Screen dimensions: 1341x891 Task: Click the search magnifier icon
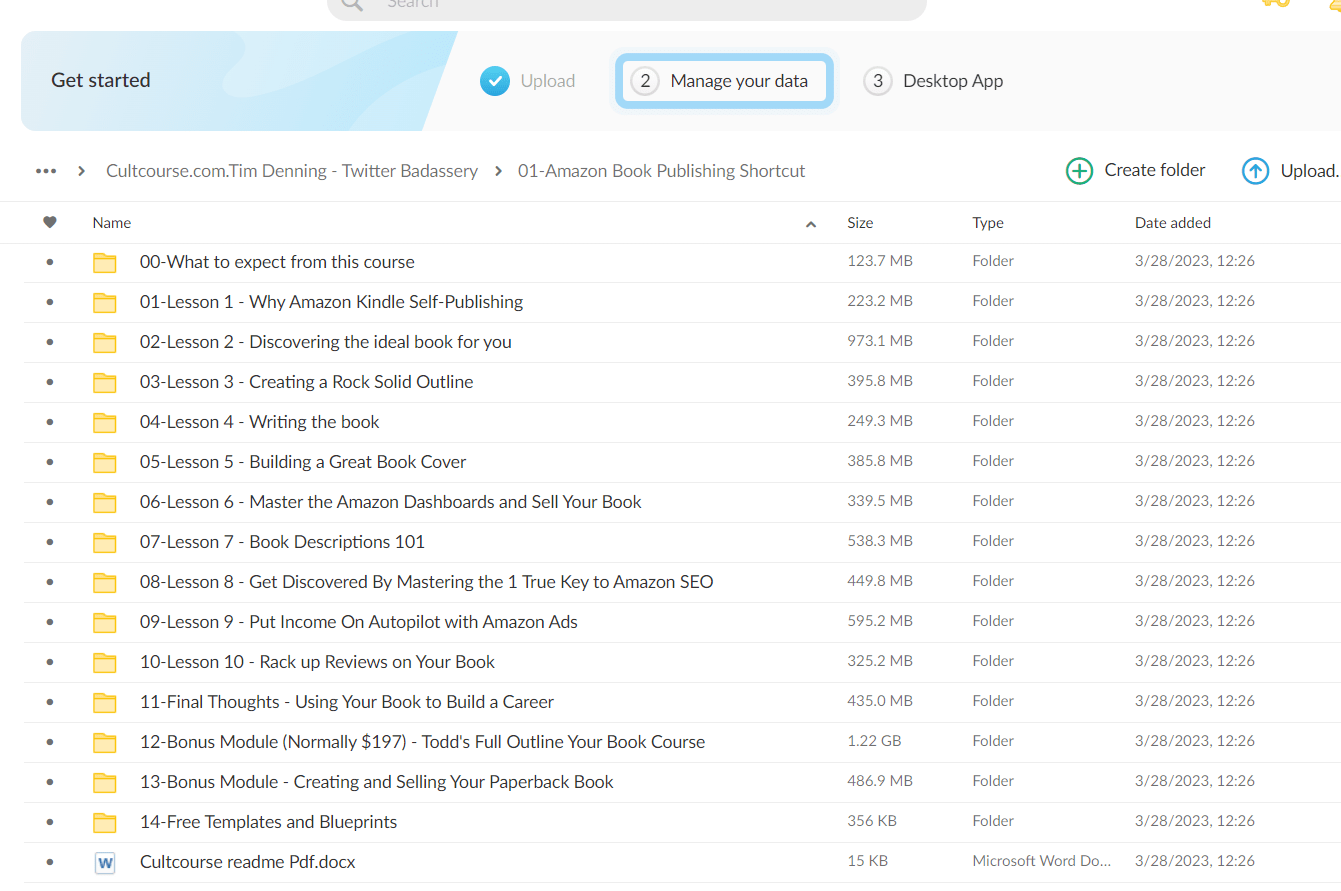coord(351,4)
